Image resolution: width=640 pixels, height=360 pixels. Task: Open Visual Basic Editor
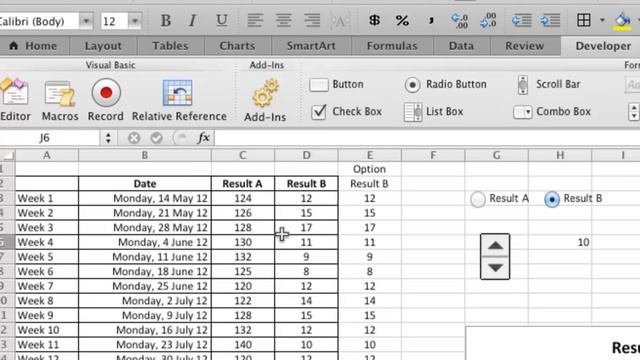pyautogui.click(x=15, y=100)
